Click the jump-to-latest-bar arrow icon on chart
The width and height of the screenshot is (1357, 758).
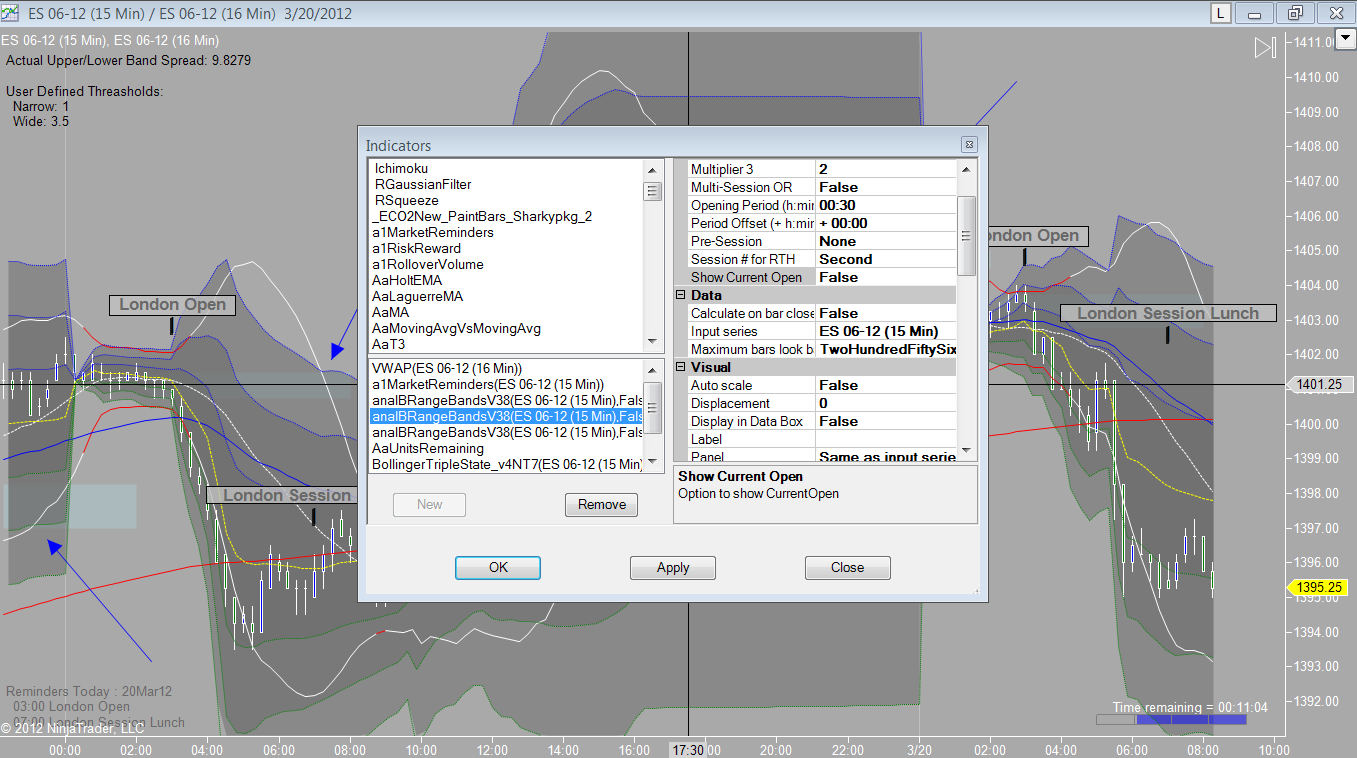tap(1265, 48)
